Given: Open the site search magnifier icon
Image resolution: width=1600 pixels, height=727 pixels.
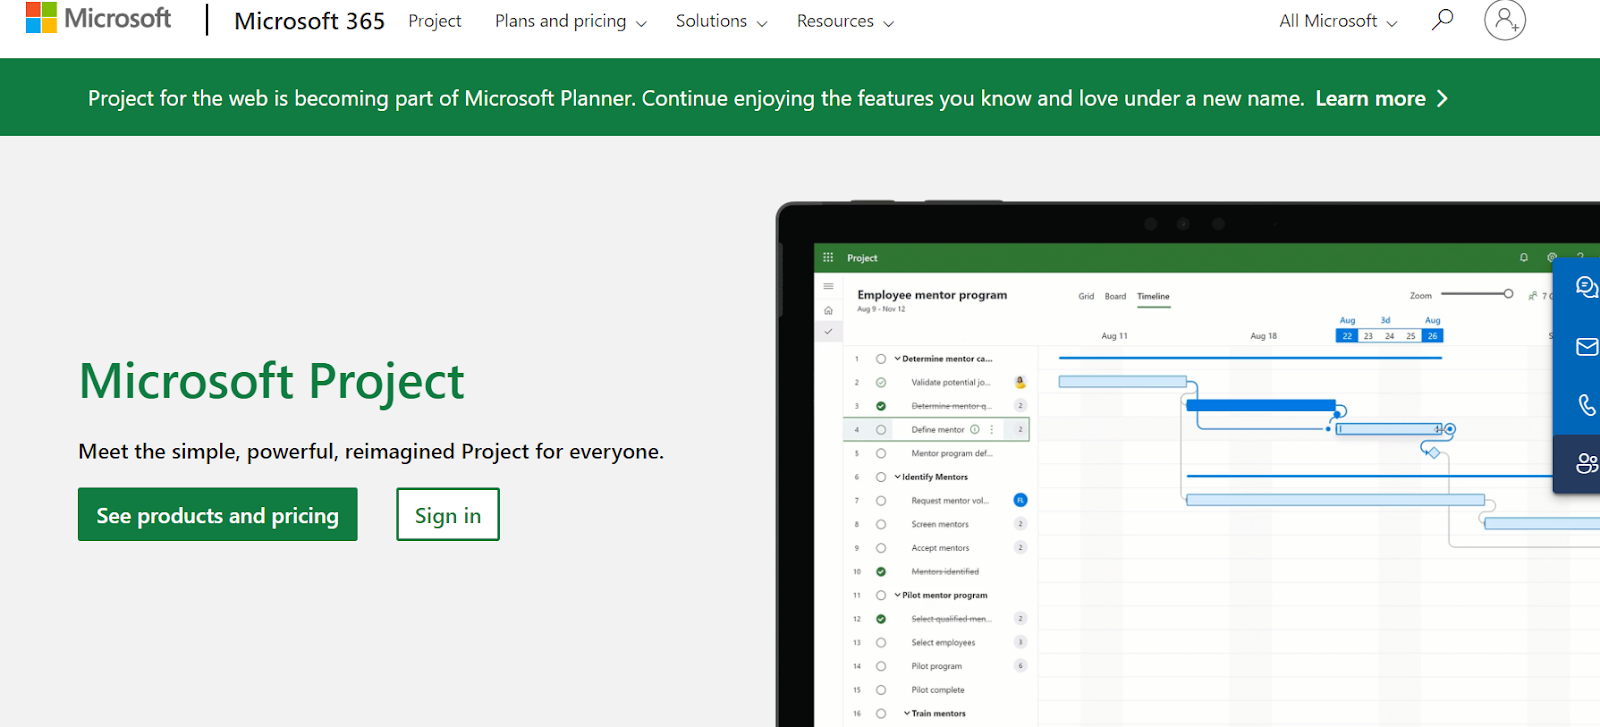Looking at the screenshot, I should point(1442,20).
